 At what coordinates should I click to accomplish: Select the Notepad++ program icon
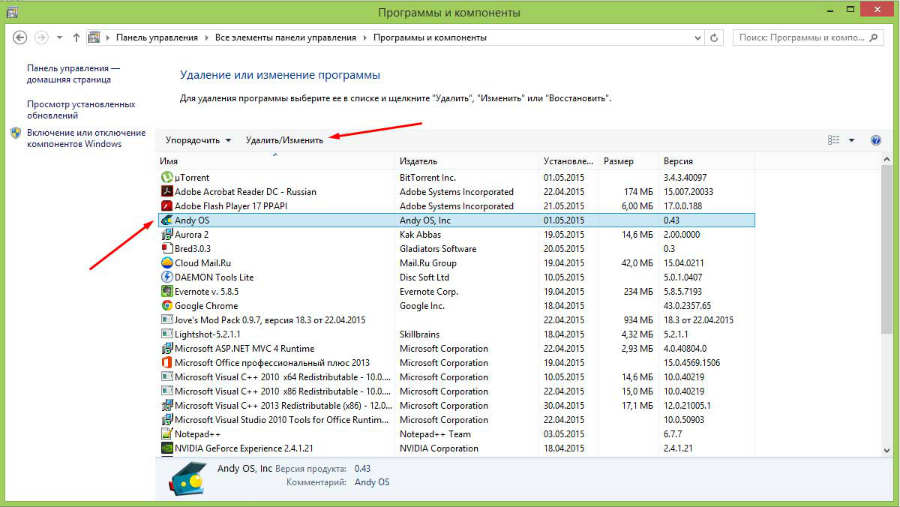click(167, 434)
